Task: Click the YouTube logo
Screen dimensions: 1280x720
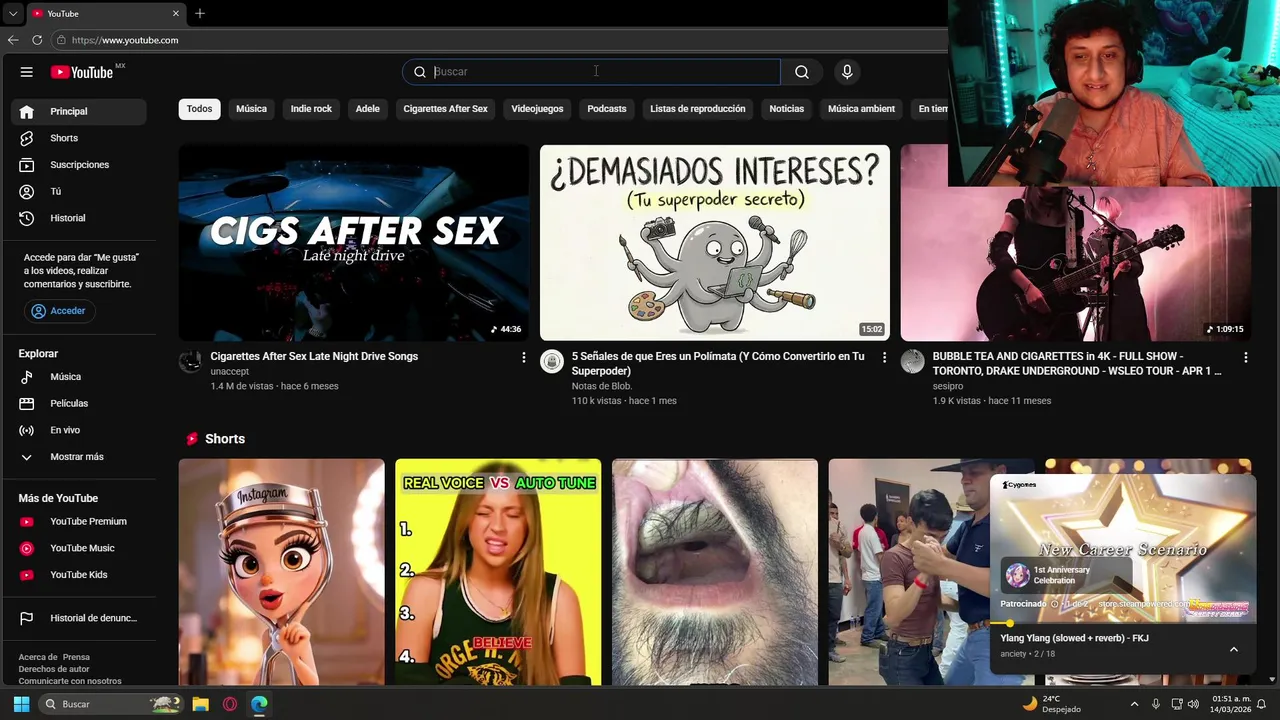Action: (x=82, y=72)
